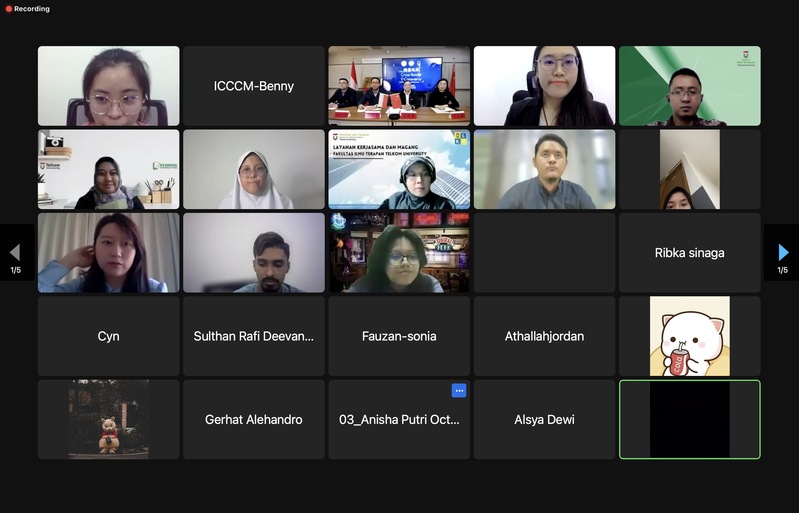
Task: Go to next gallery page arrow
Action: [783, 252]
